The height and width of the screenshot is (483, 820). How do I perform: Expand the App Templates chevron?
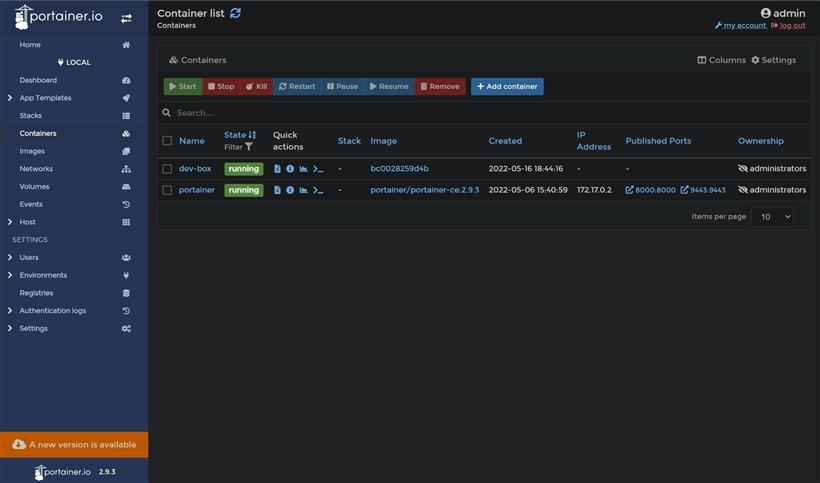click(10, 98)
